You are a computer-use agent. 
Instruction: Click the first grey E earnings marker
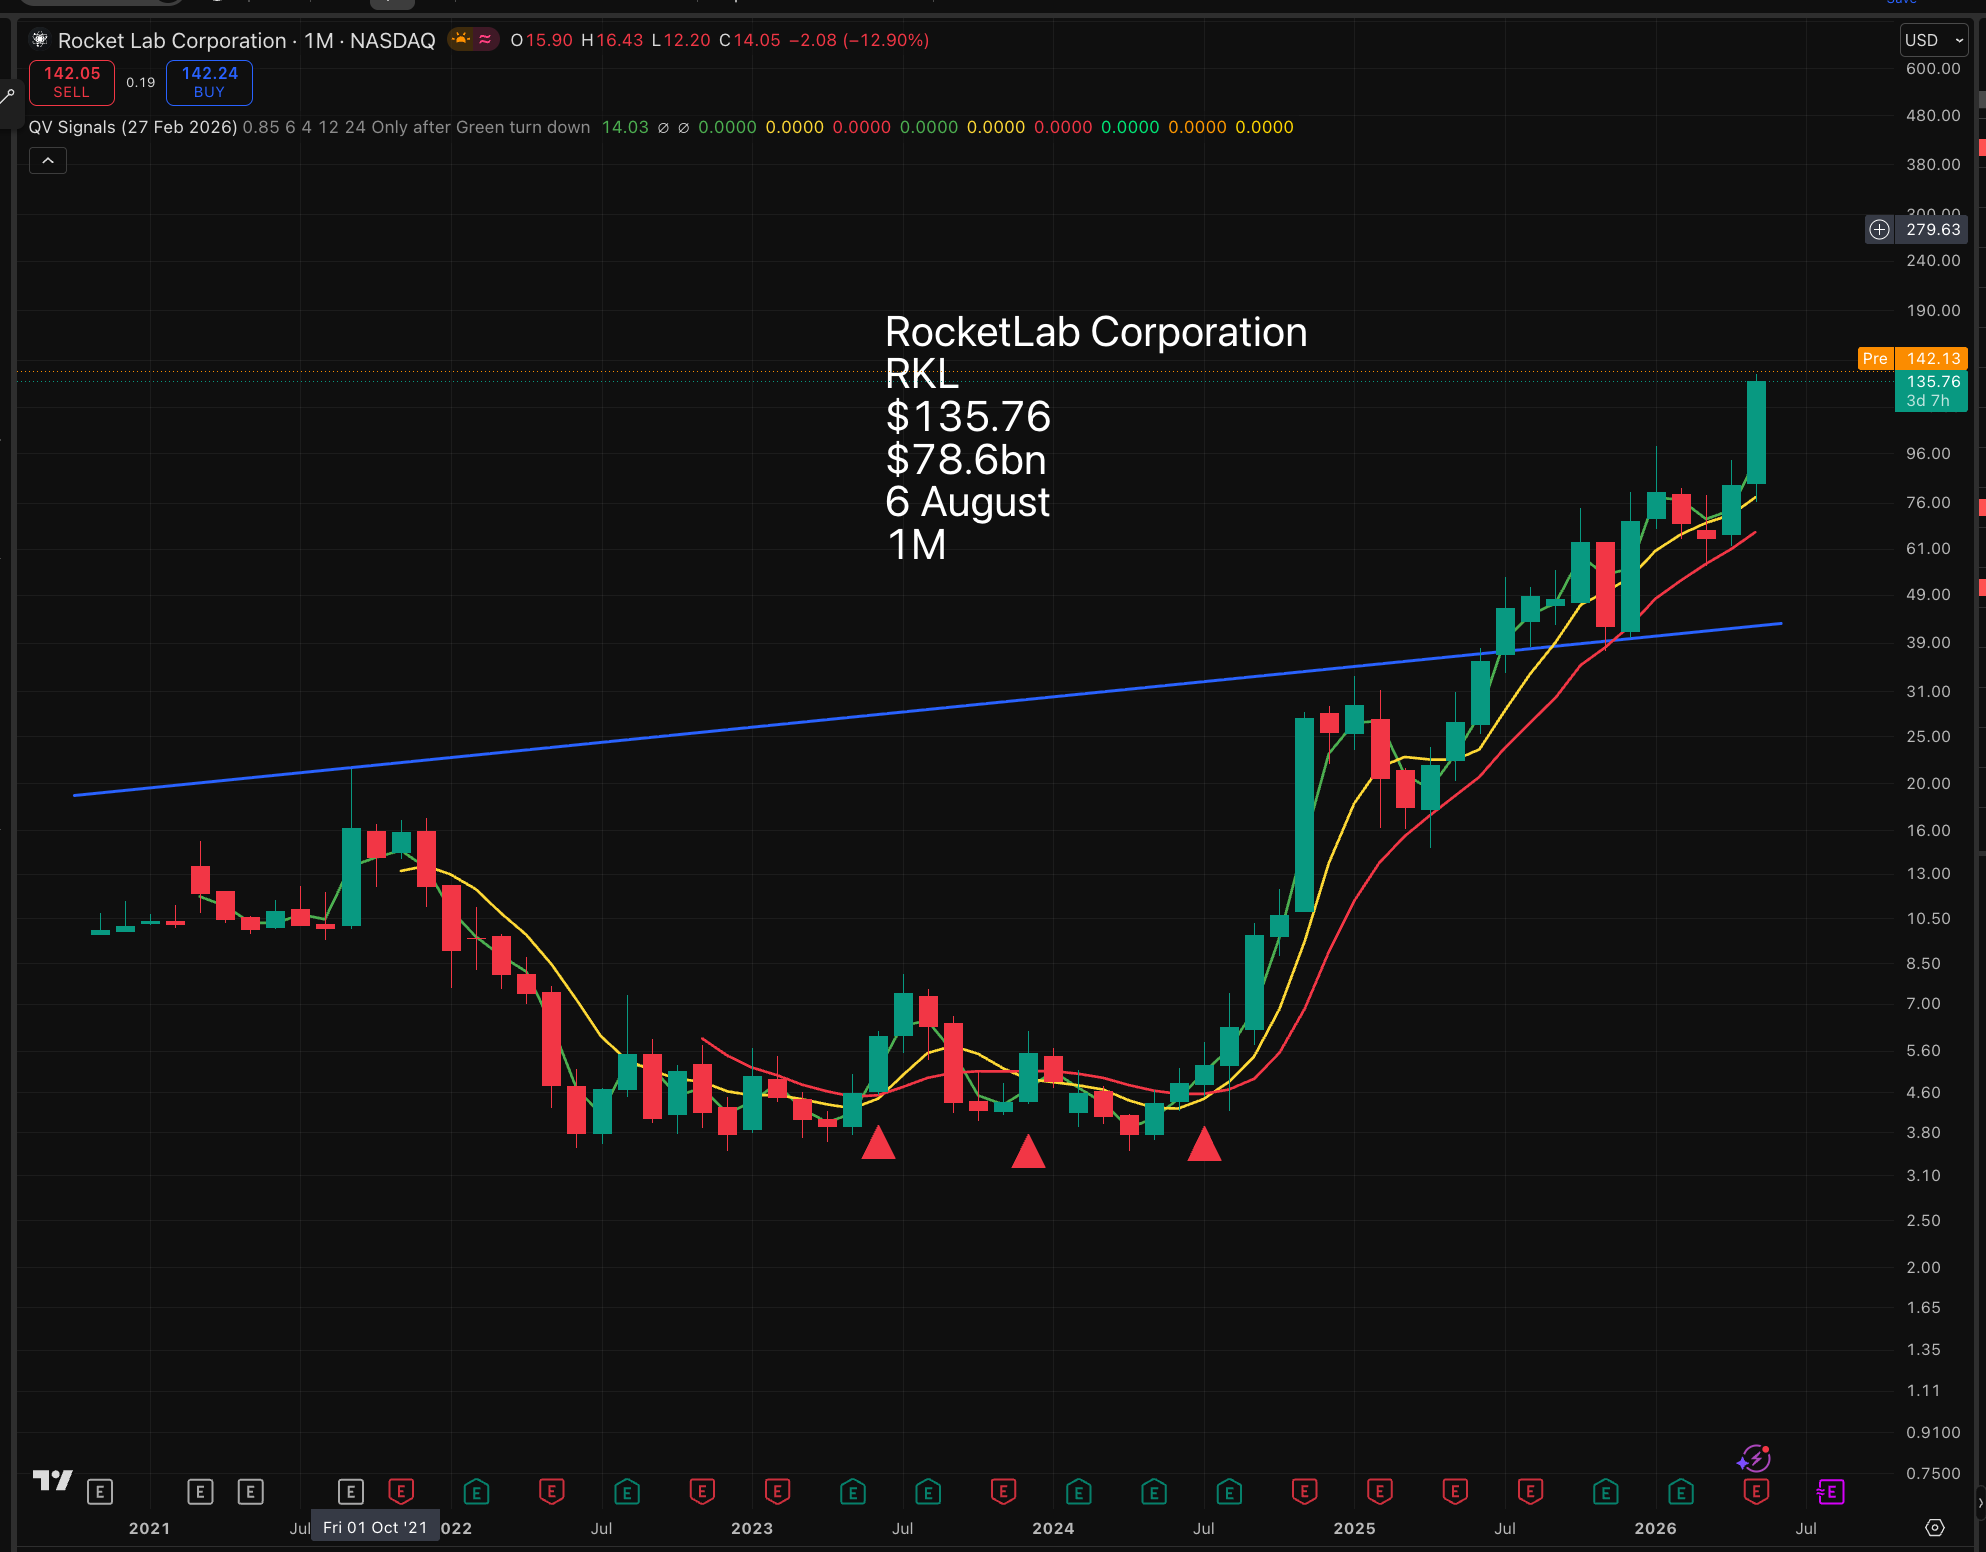click(x=100, y=1492)
